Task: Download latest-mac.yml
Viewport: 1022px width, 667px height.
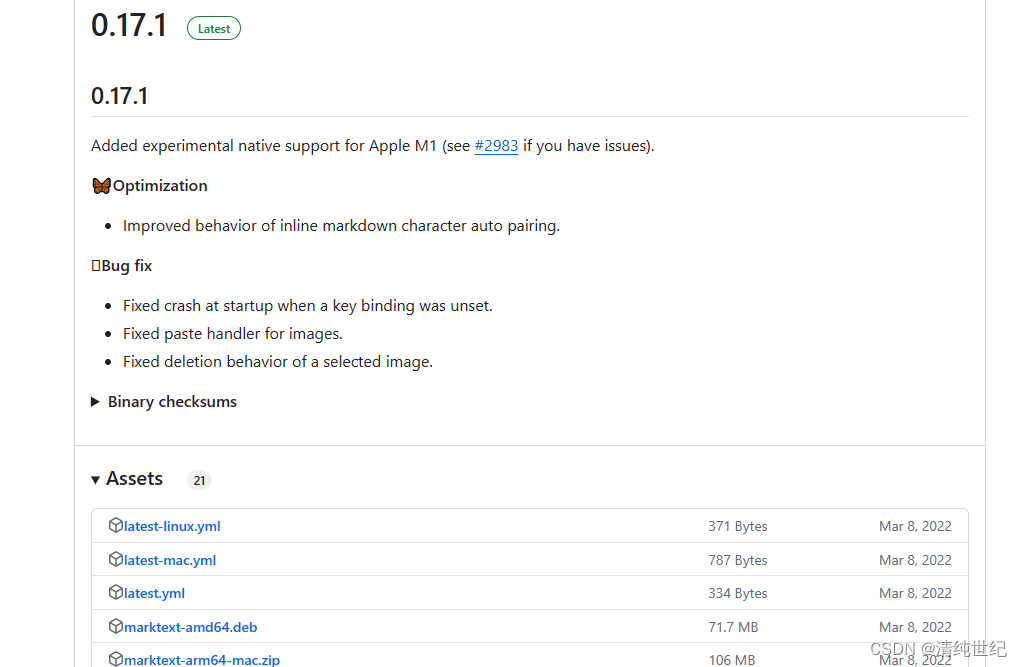Action: click(x=170, y=560)
